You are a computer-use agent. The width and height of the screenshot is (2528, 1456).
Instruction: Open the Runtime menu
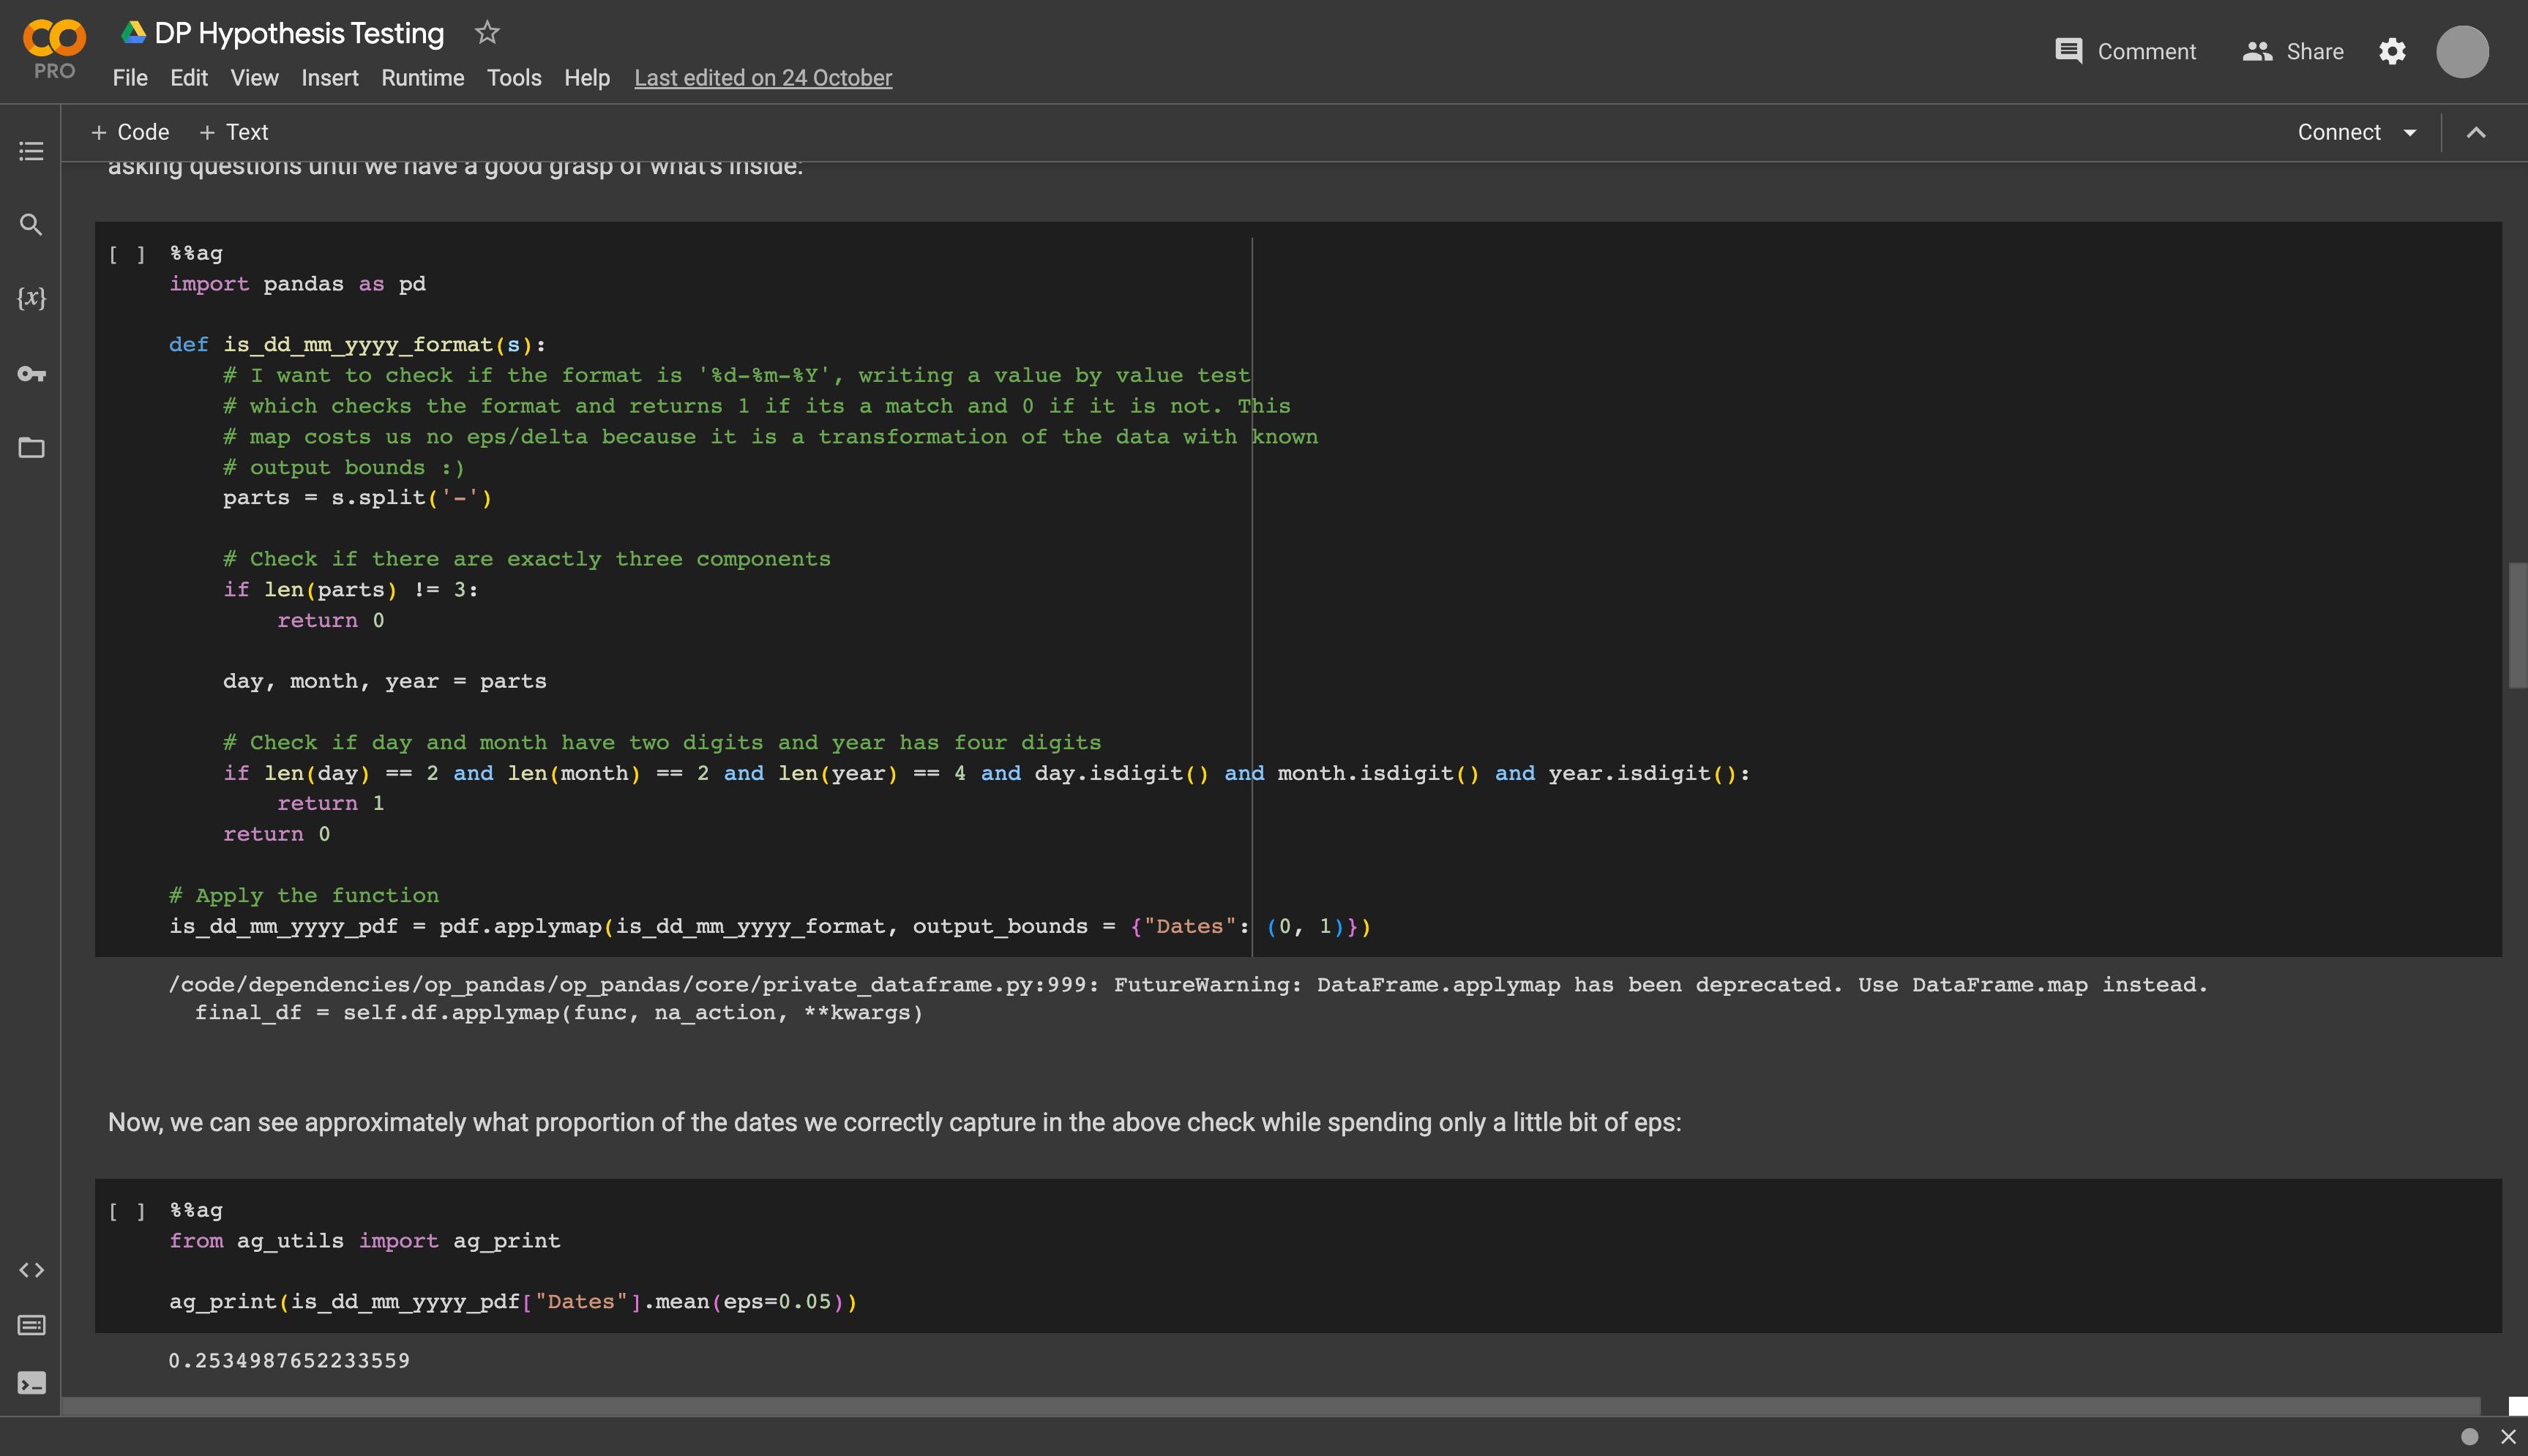[x=422, y=78]
